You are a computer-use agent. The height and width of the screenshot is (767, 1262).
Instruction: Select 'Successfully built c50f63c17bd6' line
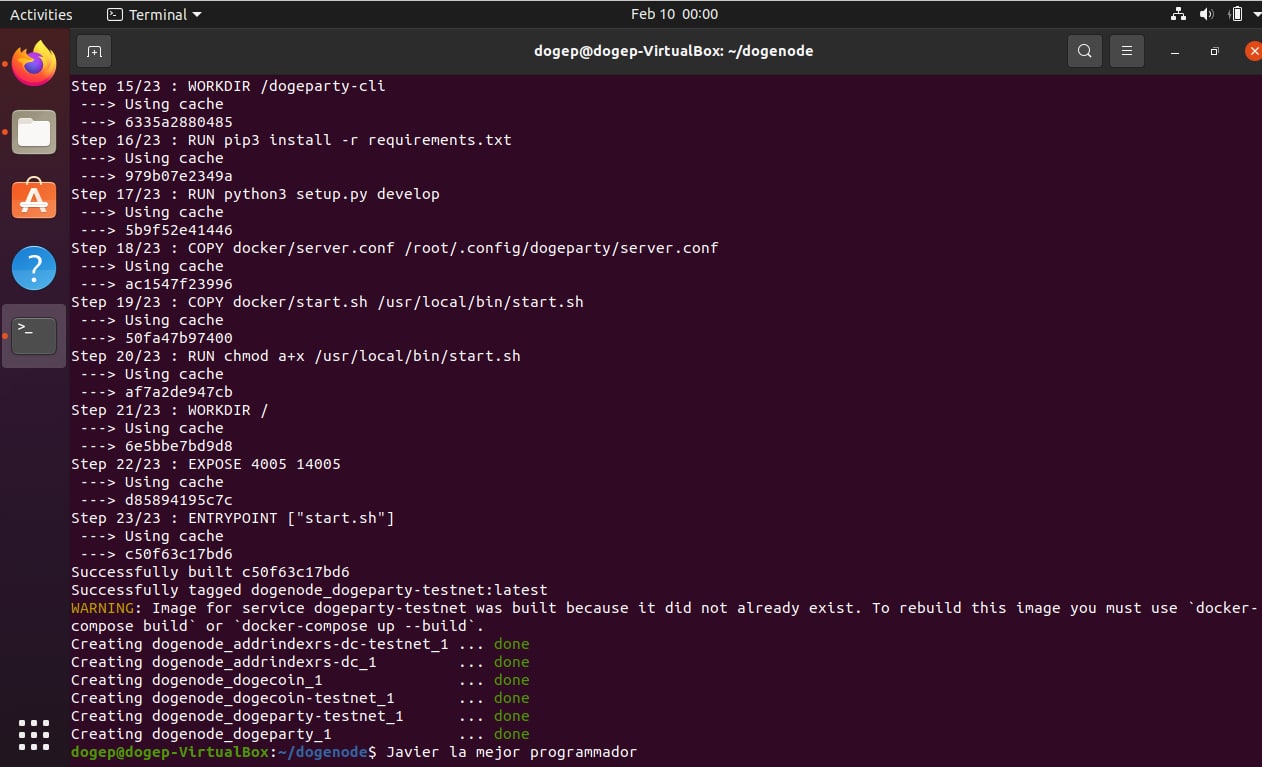[x=210, y=572]
